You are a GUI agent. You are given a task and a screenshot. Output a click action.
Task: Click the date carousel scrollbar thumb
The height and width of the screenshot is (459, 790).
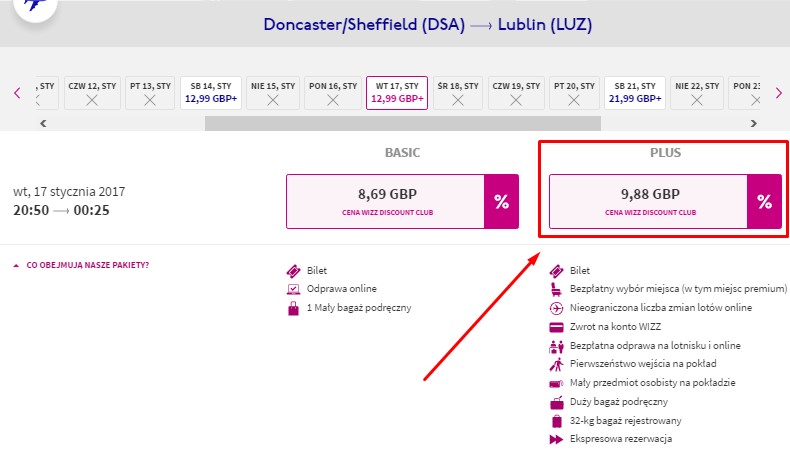(x=403, y=123)
